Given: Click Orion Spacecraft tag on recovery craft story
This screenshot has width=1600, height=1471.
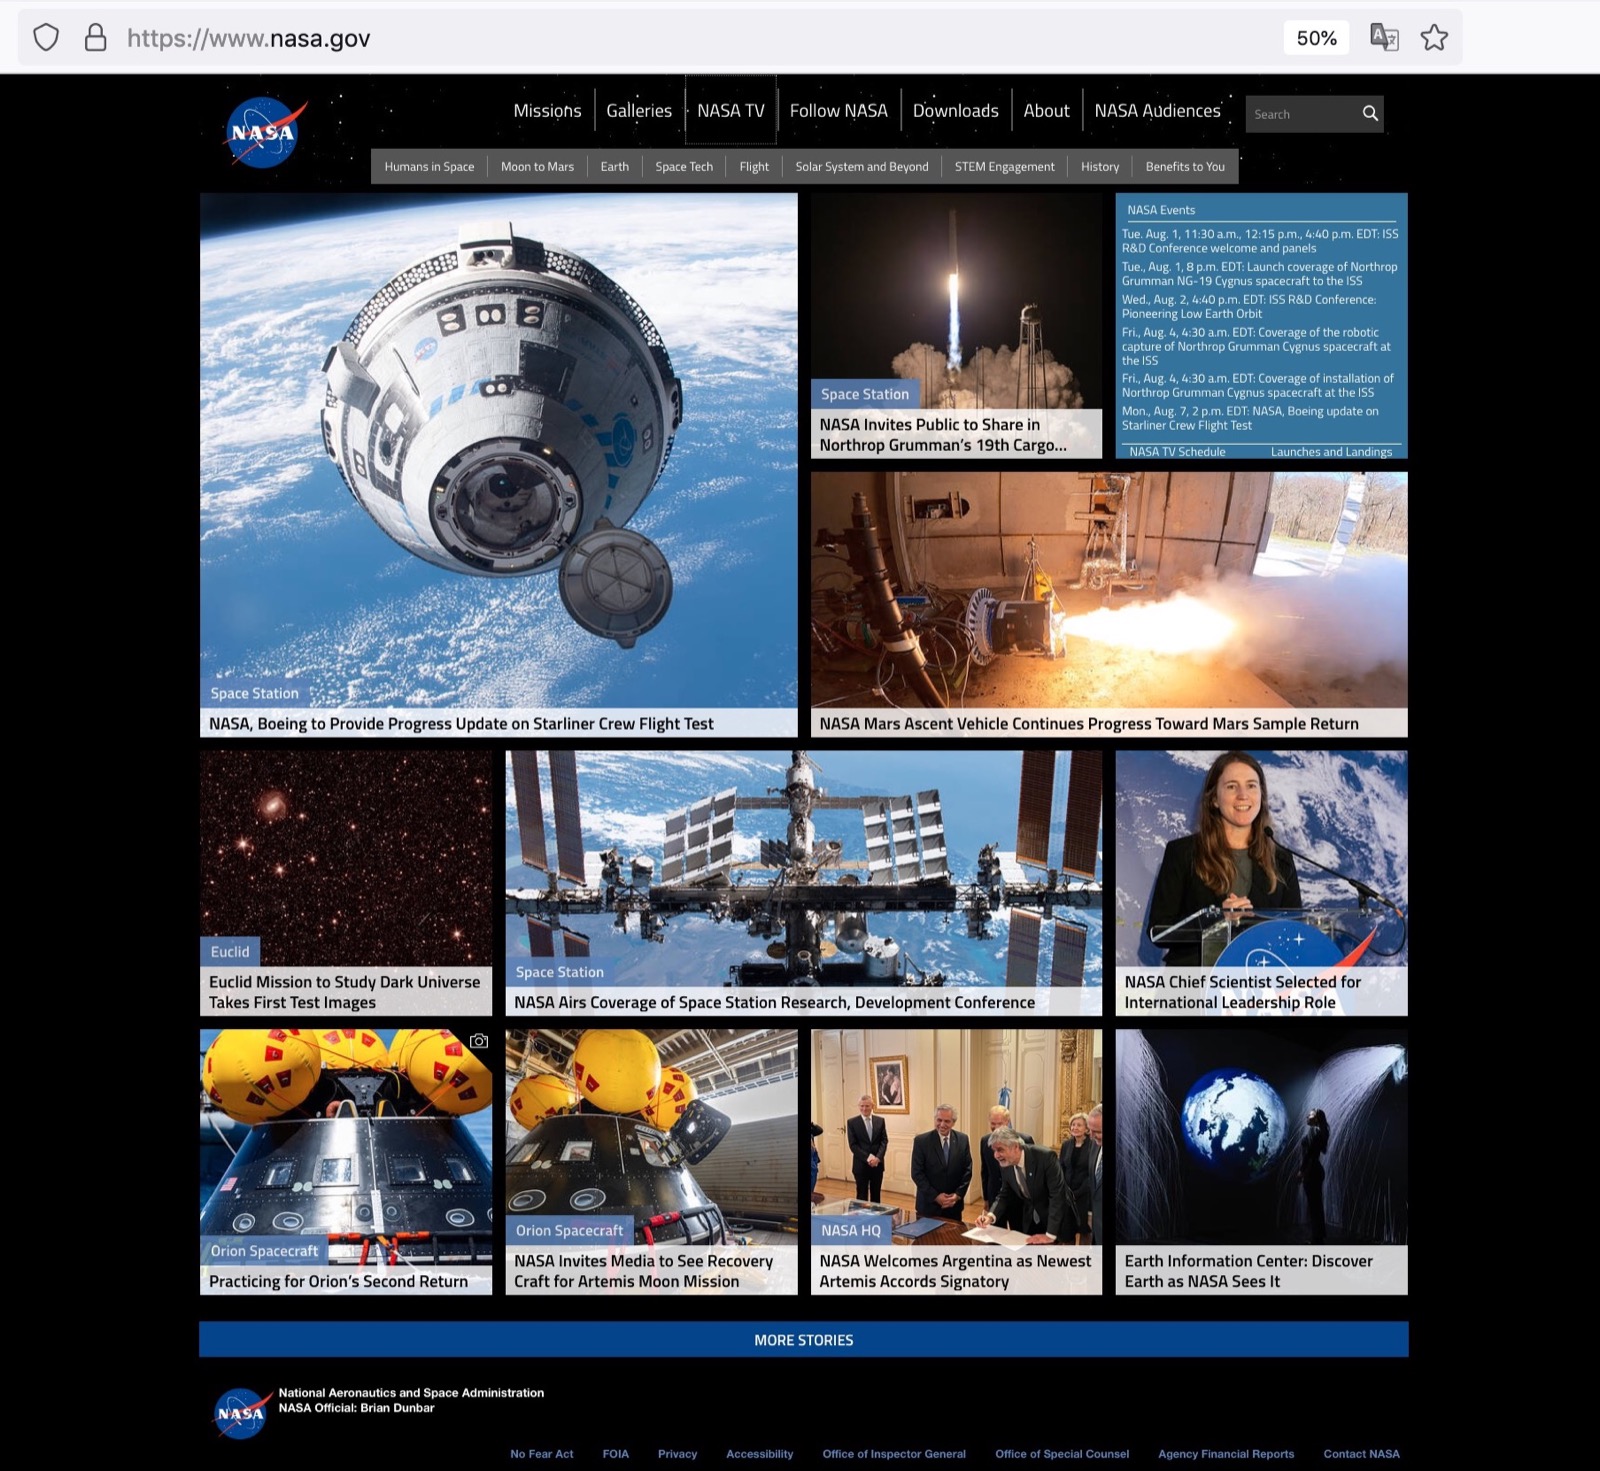Looking at the screenshot, I should [569, 1231].
